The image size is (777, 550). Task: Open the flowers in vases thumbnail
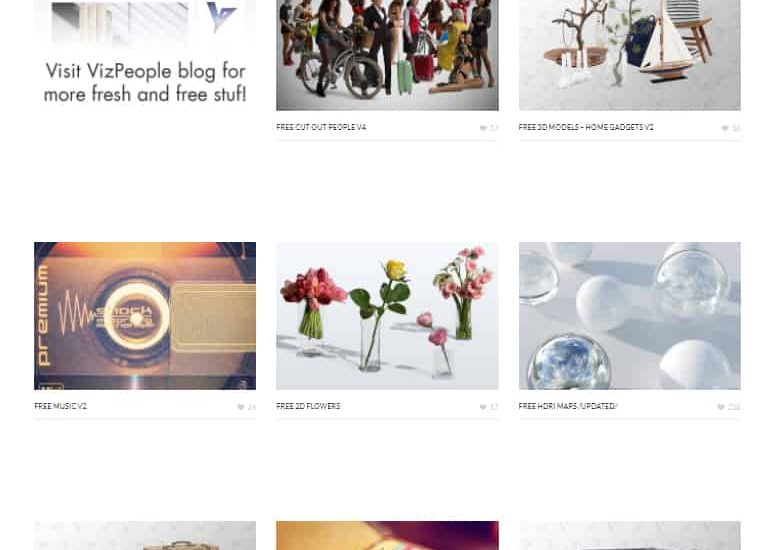tap(387, 316)
